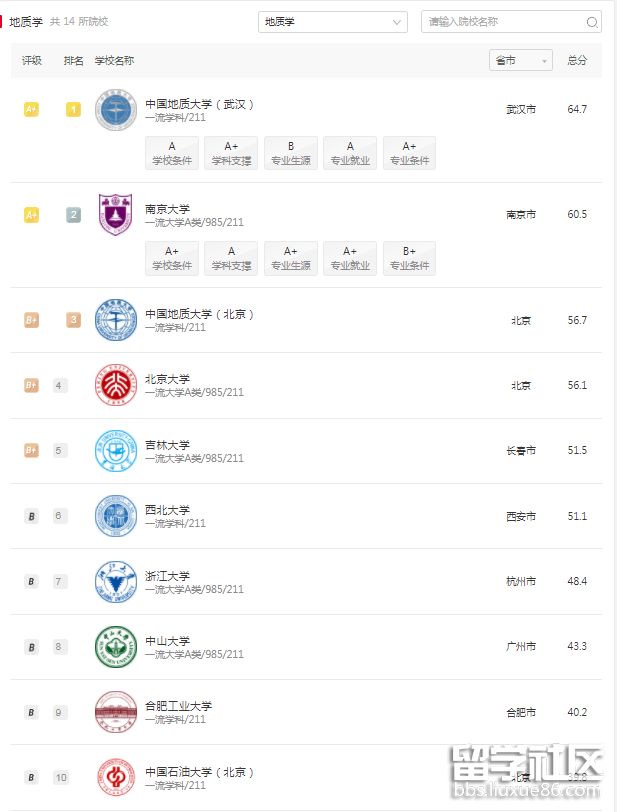Image resolution: width=617 pixels, height=812 pixels.
Task: Click the 中国地质大学（武汉） school logo
Action: point(115,111)
